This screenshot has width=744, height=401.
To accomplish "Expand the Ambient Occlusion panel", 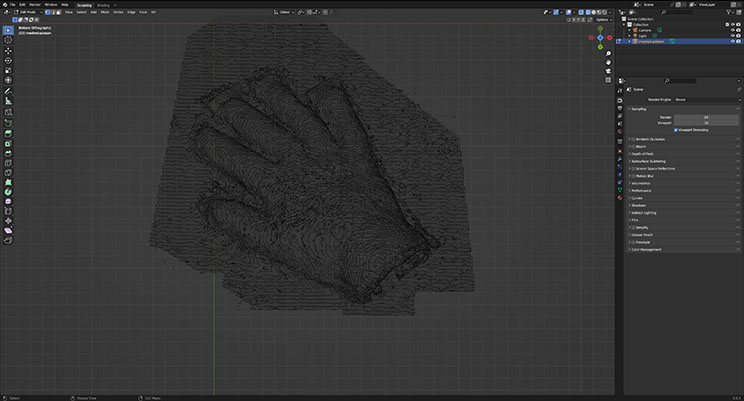I will [650, 138].
